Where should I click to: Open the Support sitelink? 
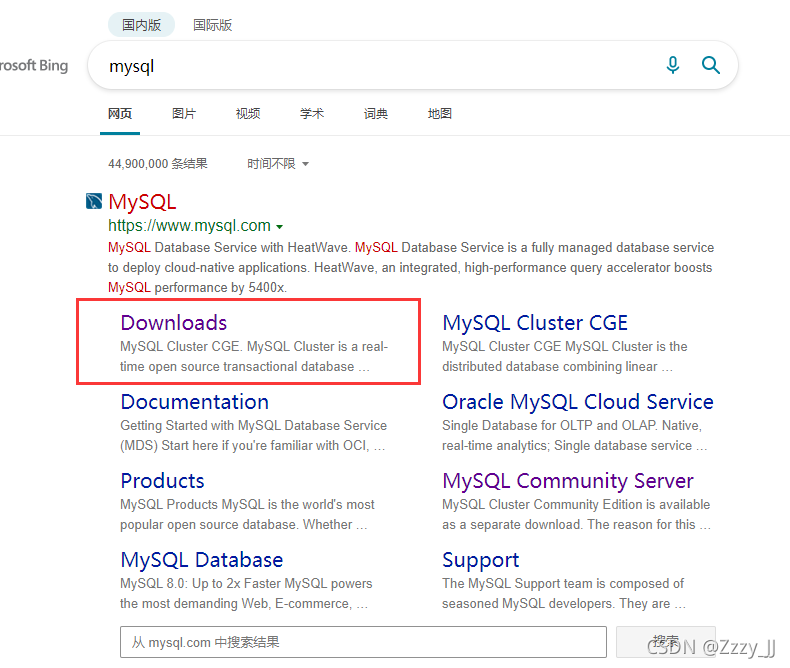[x=481, y=560]
